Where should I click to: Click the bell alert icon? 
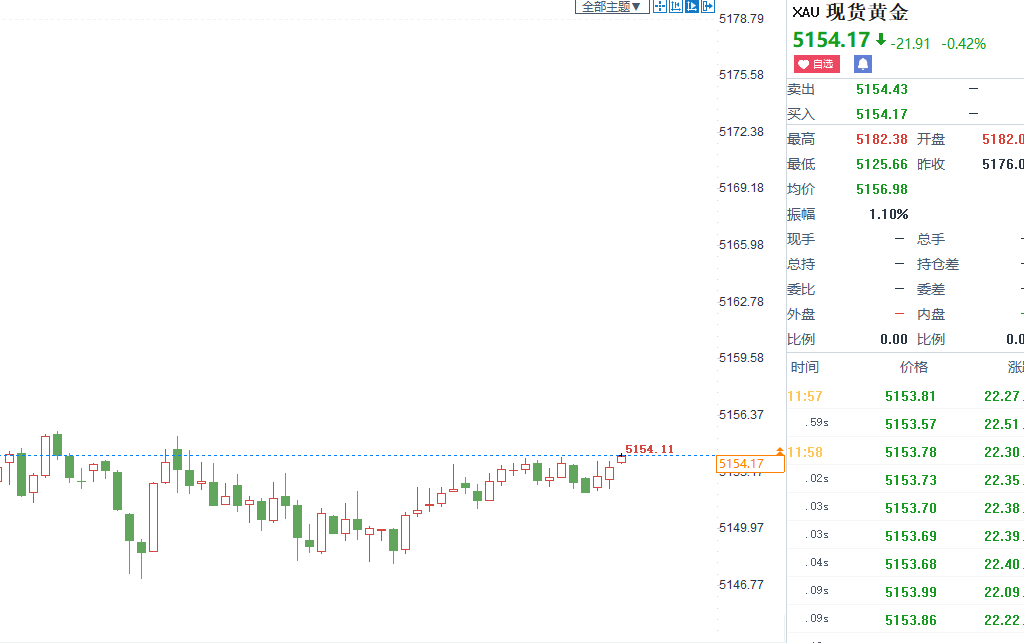(863, 64)
